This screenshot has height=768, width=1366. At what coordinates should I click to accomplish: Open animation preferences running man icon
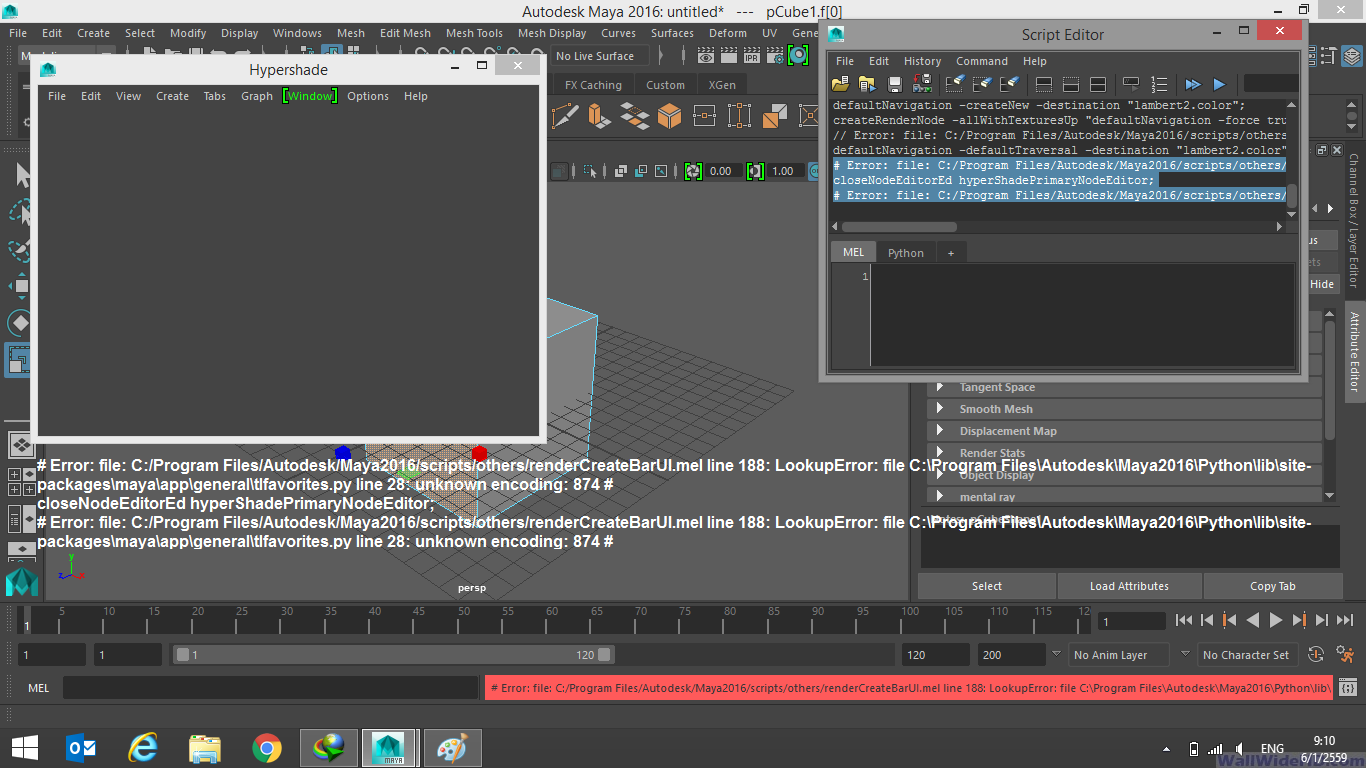(x=1346, y=654)
